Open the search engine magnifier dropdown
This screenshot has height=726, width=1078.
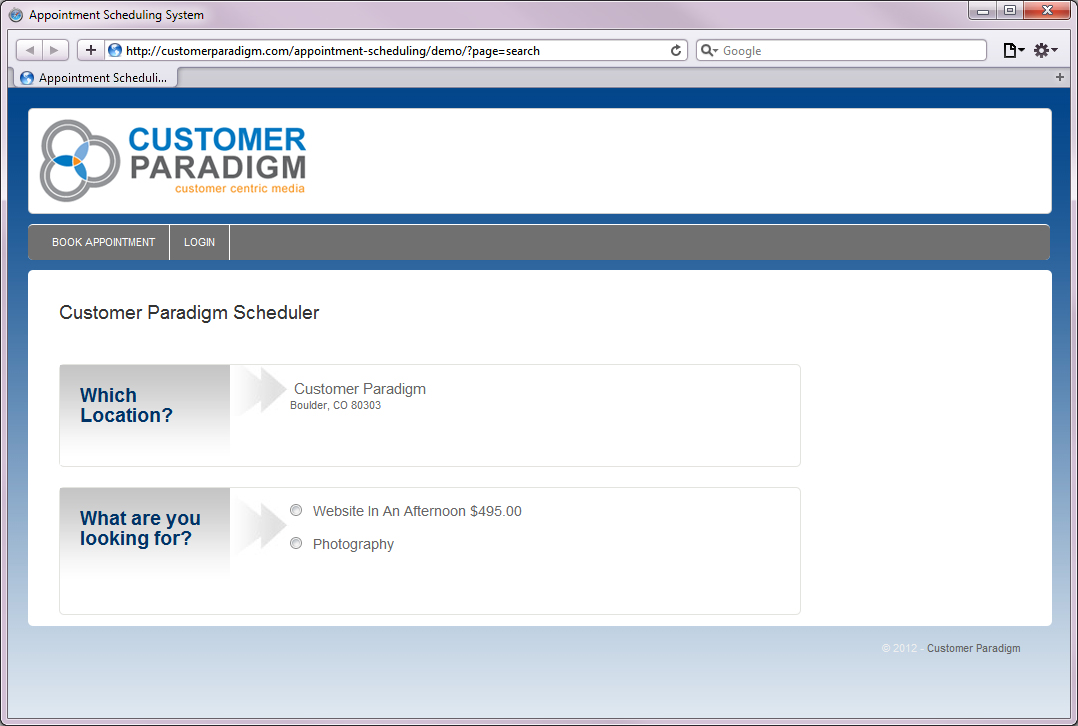(x=709, y=50)
